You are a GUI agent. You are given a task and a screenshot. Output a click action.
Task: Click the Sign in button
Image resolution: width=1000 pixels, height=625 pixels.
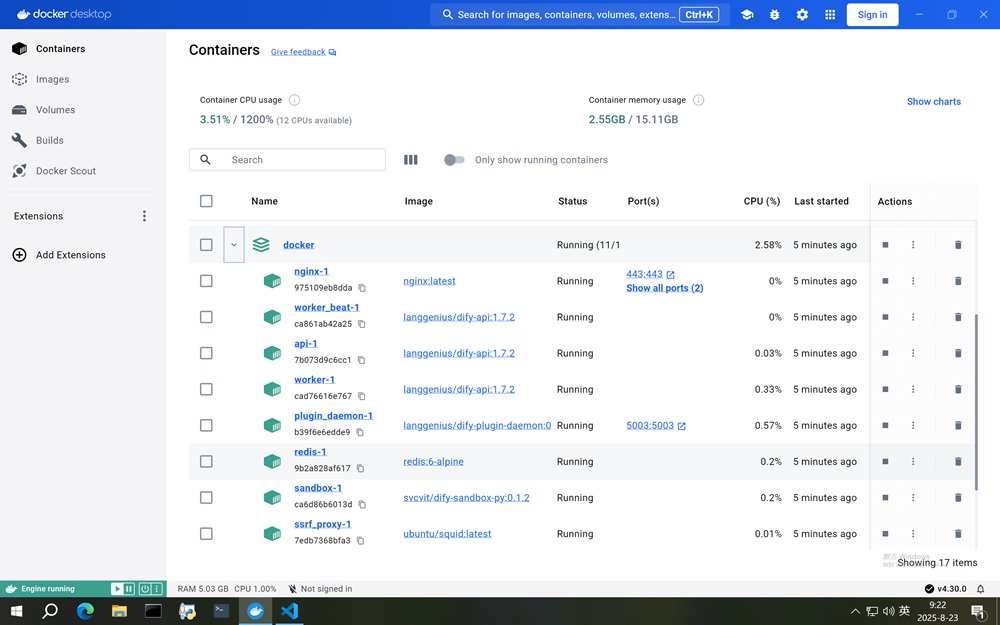(872, 15)
